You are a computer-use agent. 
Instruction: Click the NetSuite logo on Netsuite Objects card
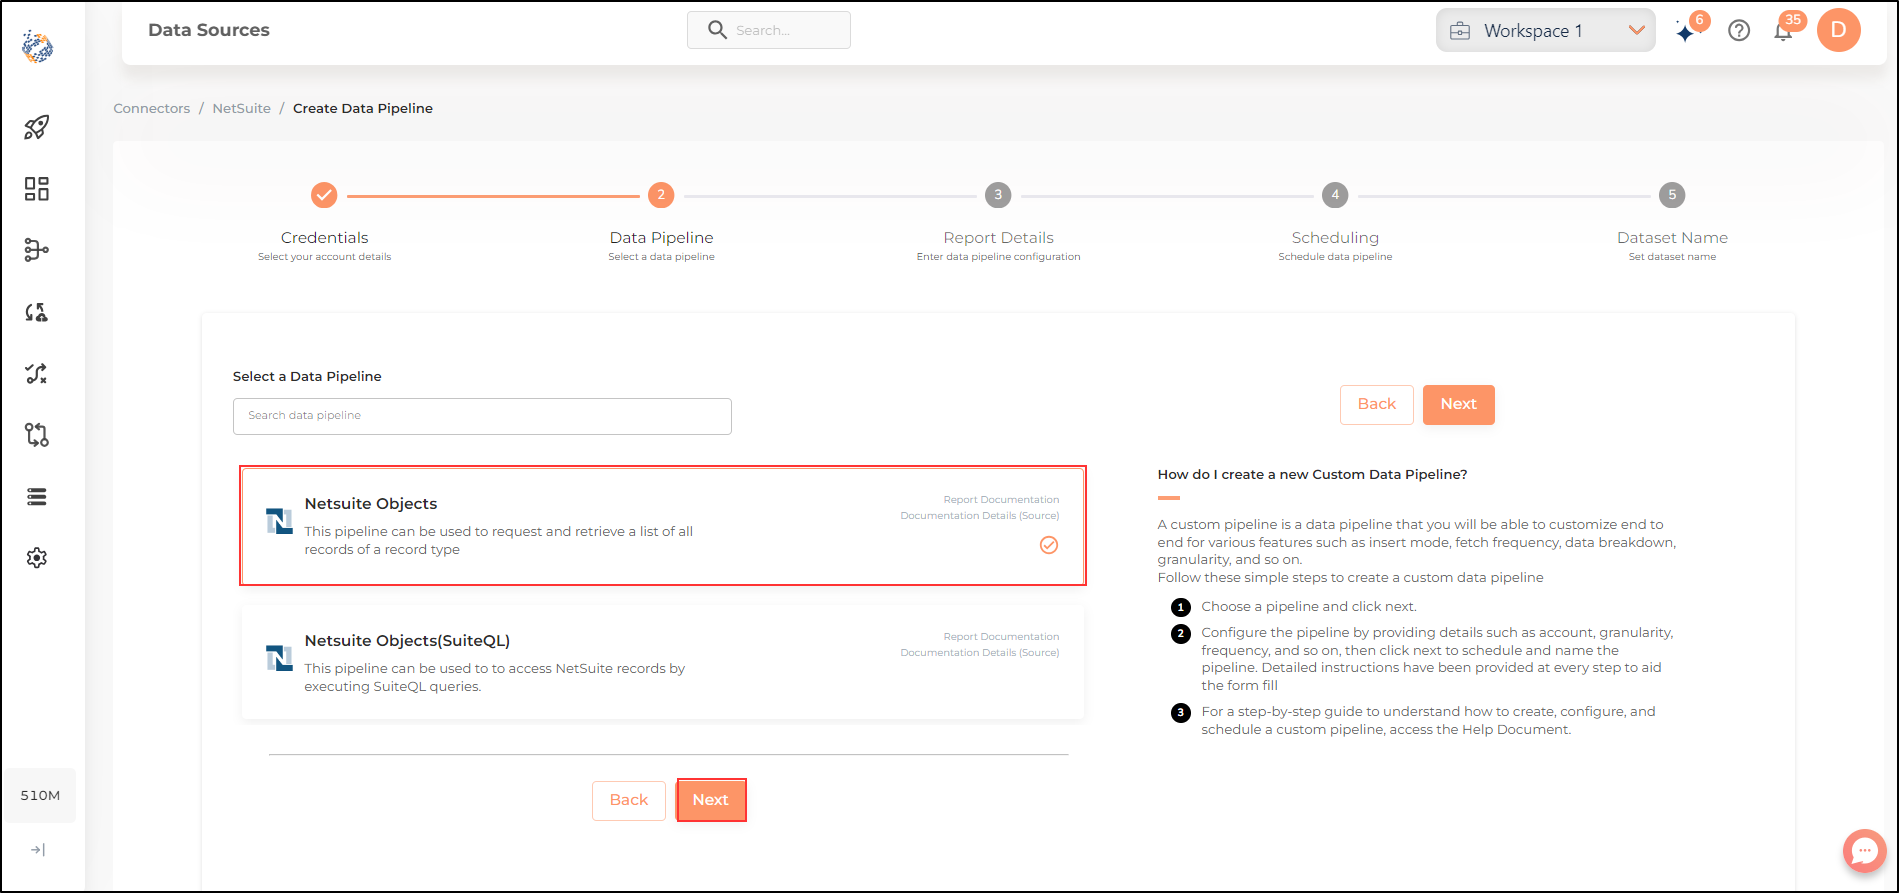coord(279,521)
